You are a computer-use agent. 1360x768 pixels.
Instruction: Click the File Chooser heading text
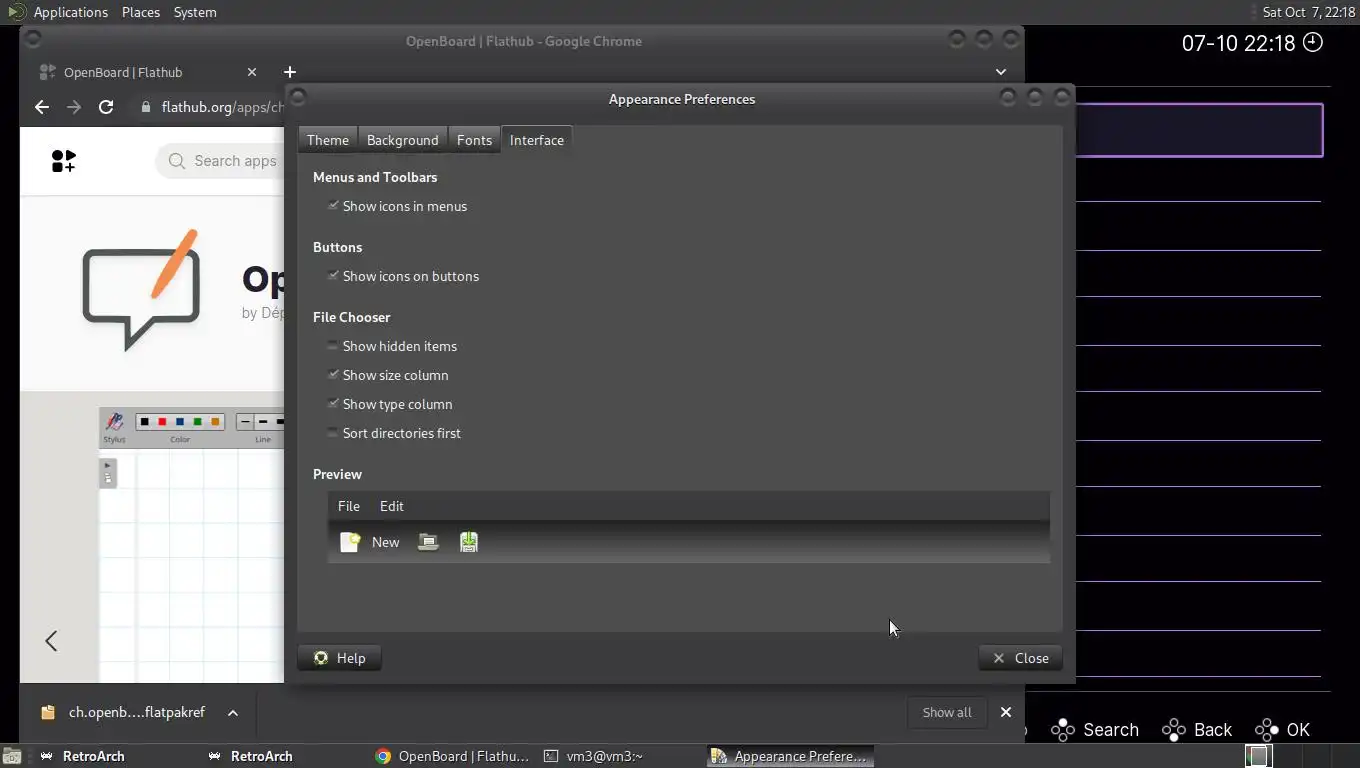[351, 317]
